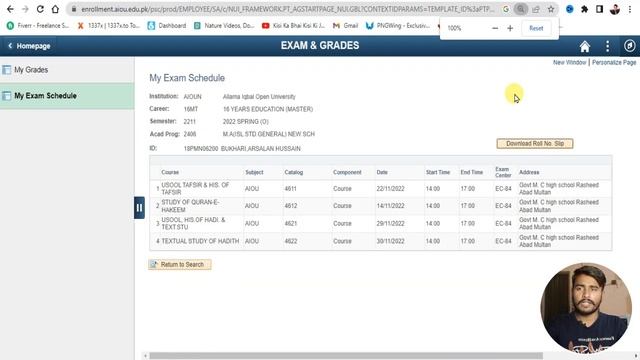Open page in New Window
The height and width of the screenshot is (360, 640).
[x=569, y=62]
